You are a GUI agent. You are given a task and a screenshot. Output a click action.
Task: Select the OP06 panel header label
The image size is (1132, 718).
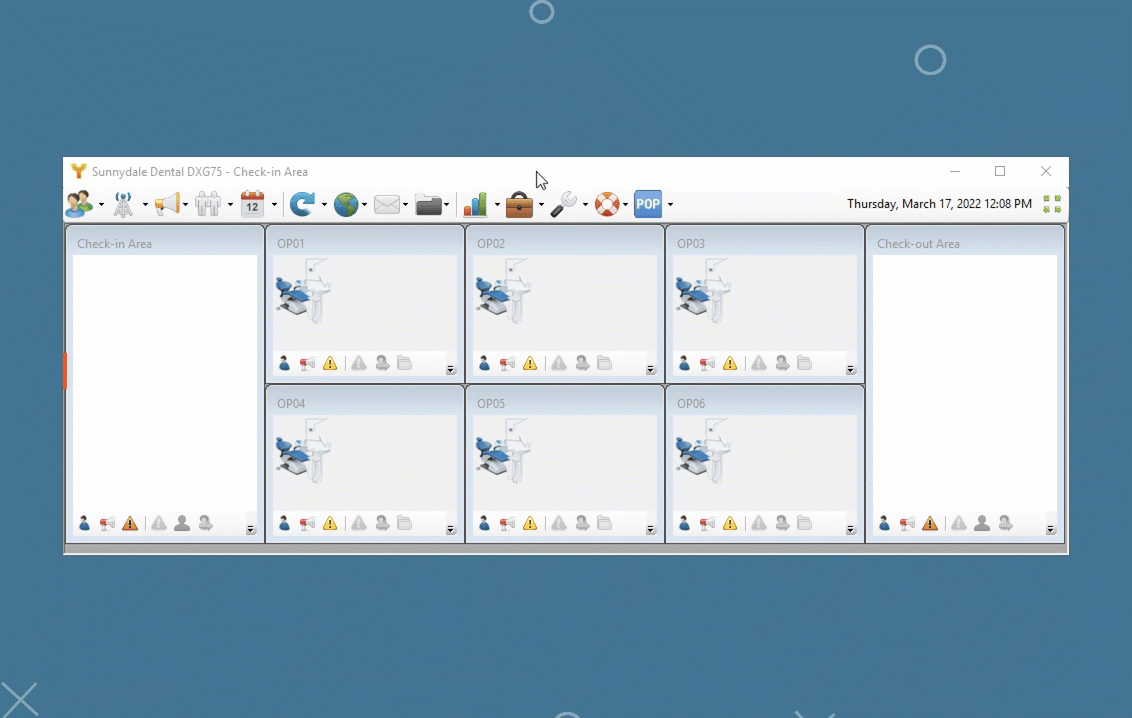(x=691, y=404)
